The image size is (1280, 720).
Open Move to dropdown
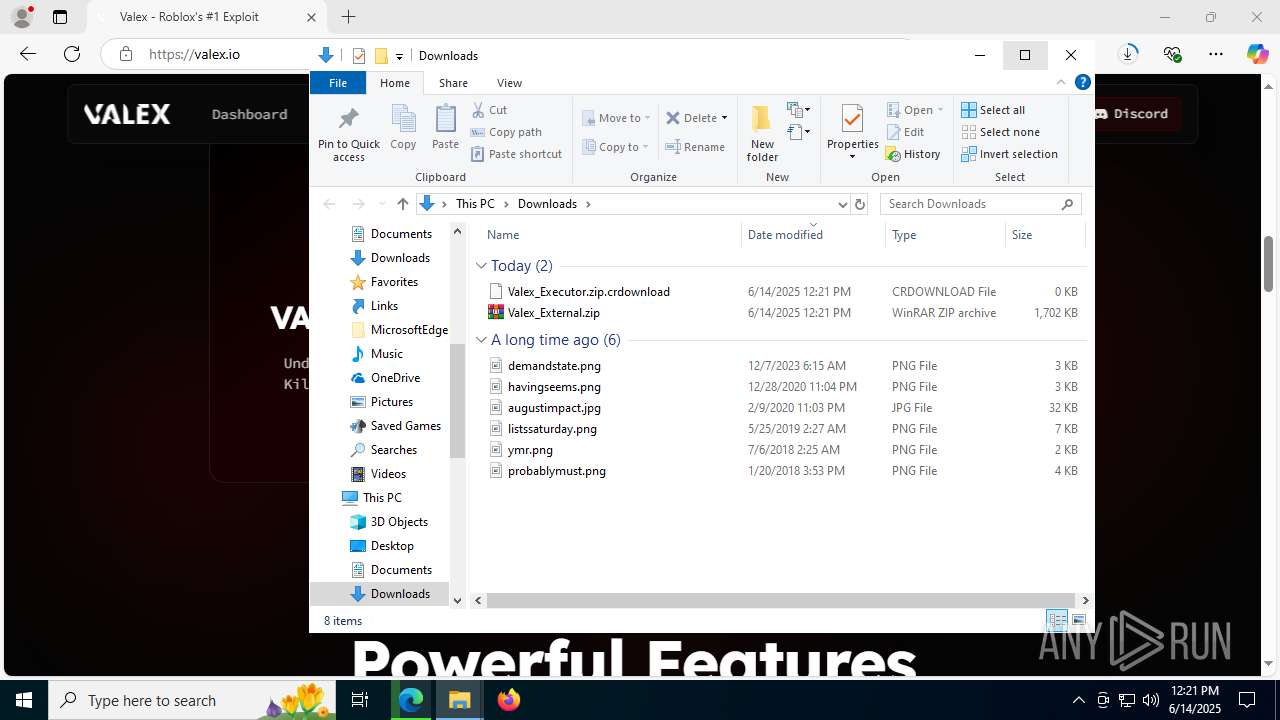point(617,118)
